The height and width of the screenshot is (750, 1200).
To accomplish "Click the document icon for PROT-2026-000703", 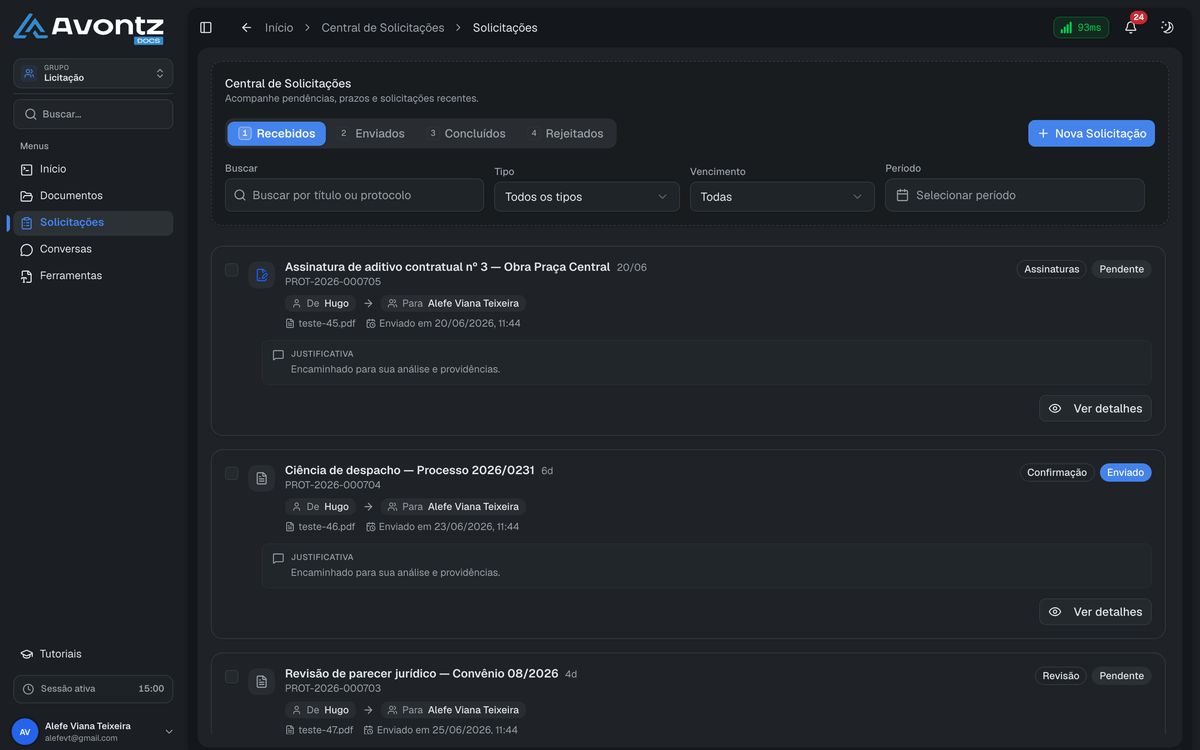I will (x=262, y=682).
